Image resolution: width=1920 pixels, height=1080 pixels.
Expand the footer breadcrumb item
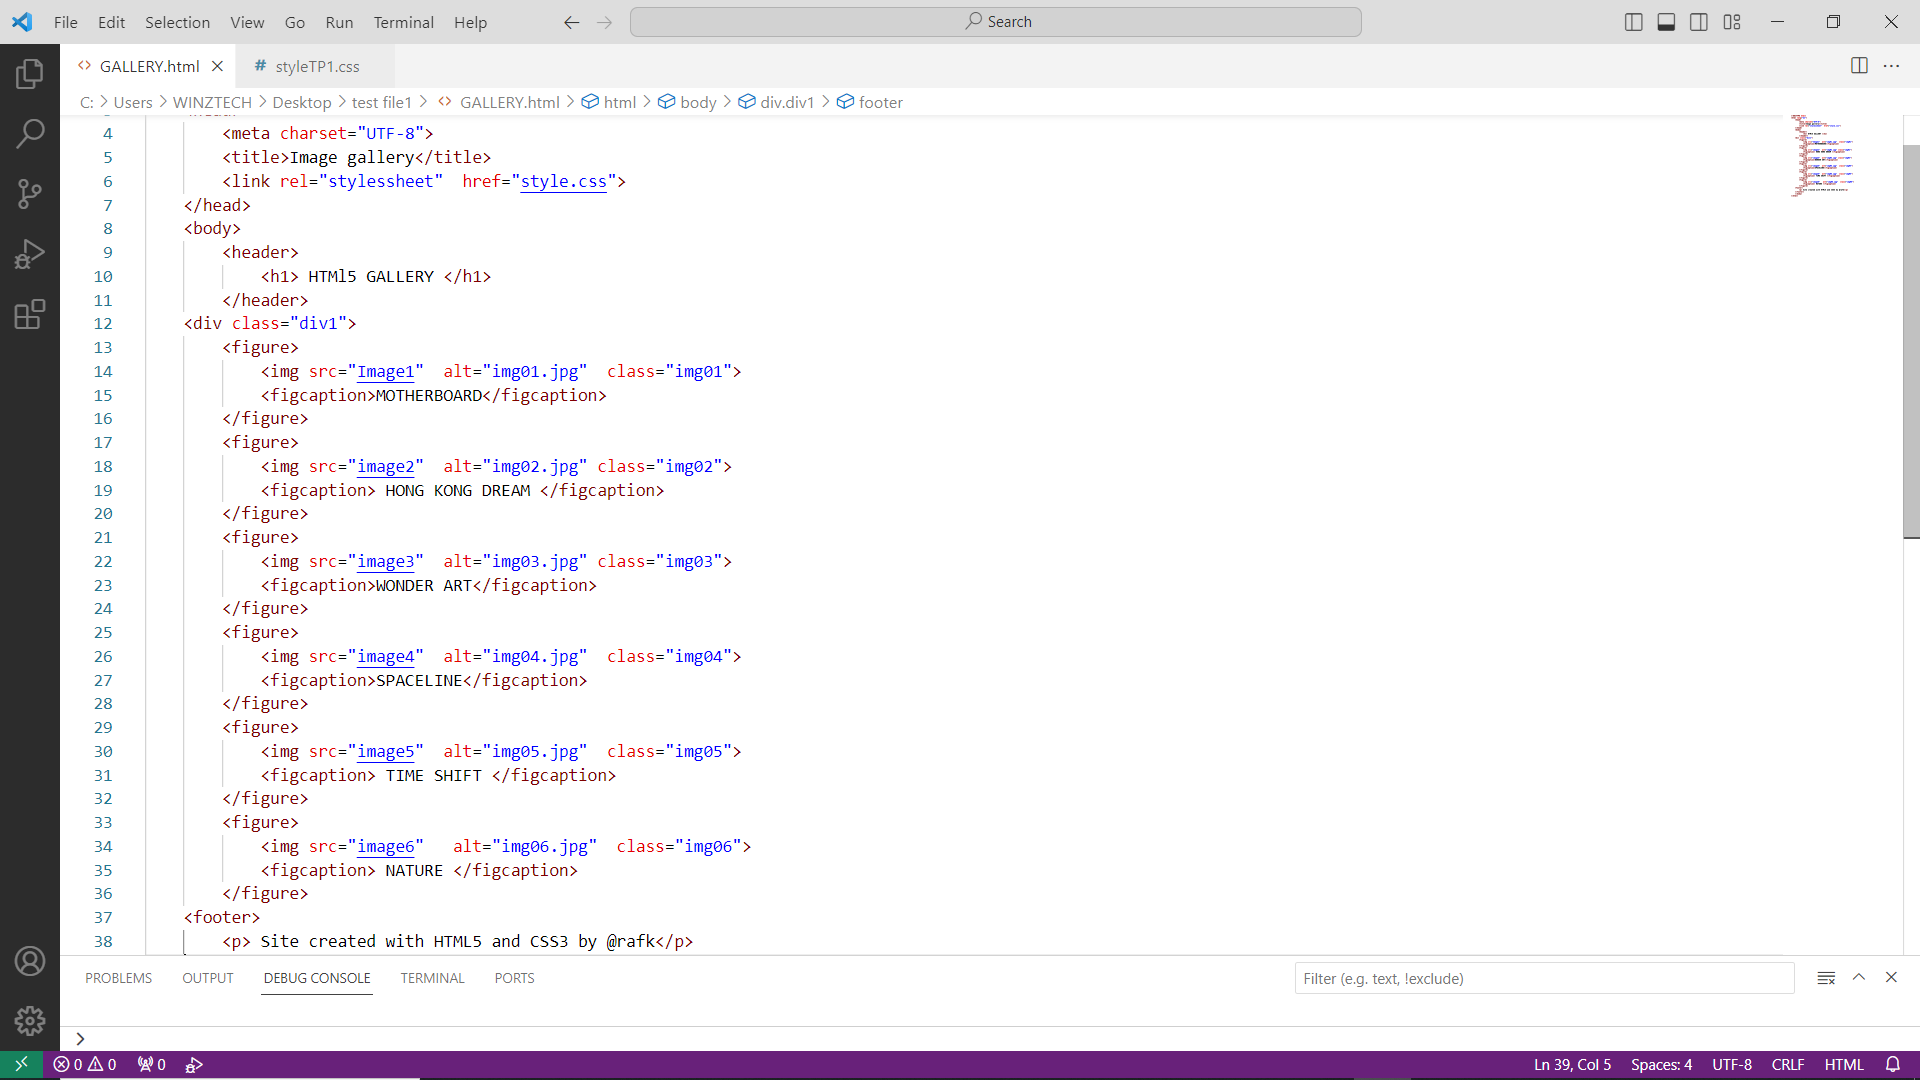coord(880,102)
